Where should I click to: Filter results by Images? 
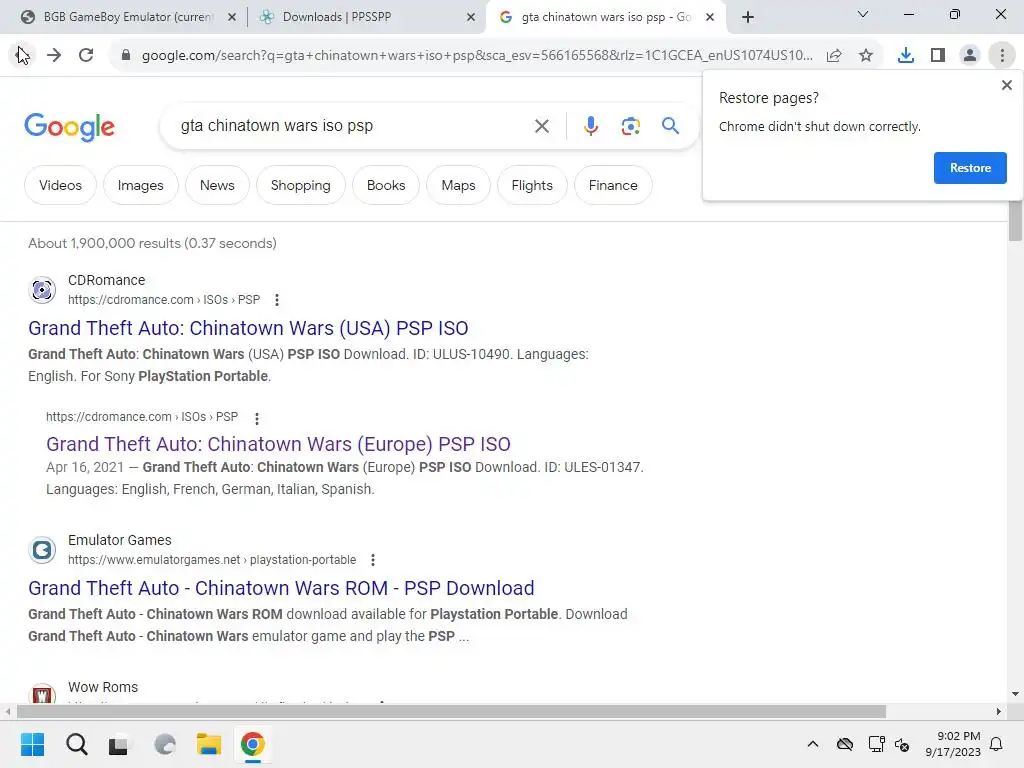[140, 185]
